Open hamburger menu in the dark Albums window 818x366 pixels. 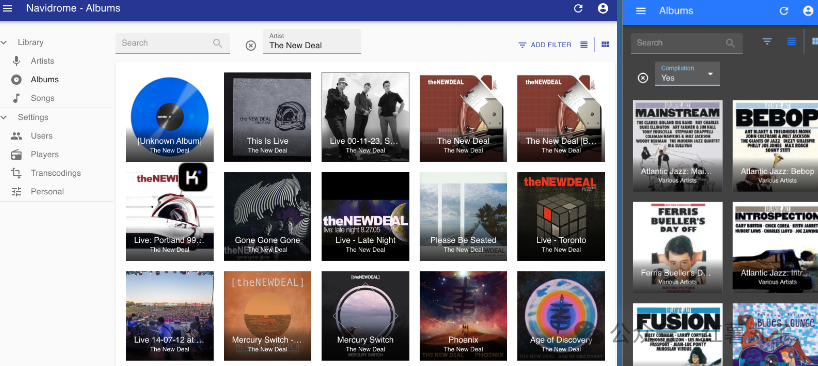[641, 11]
